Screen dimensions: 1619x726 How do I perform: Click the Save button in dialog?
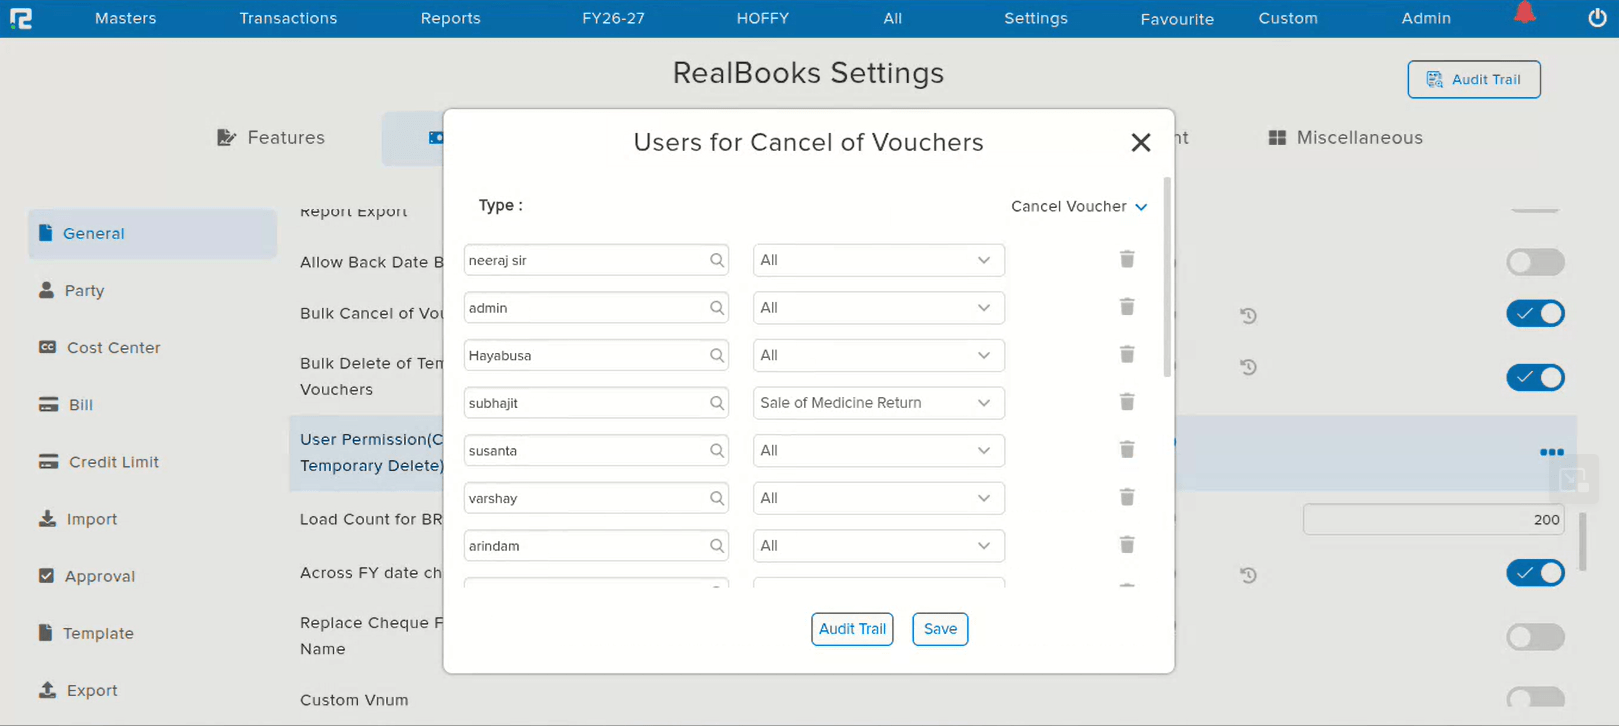pos(940,629)
